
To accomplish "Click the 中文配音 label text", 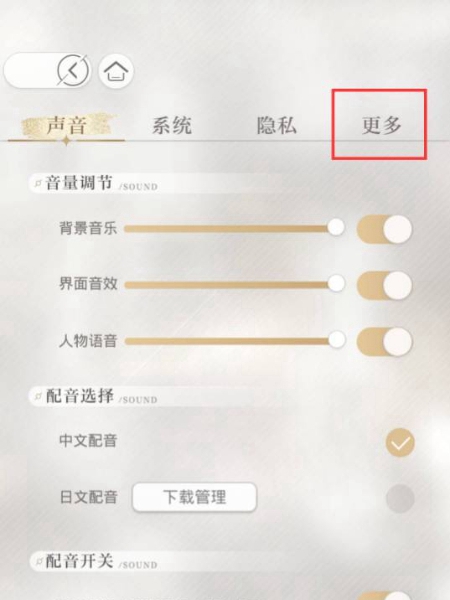I will point(88,441).
